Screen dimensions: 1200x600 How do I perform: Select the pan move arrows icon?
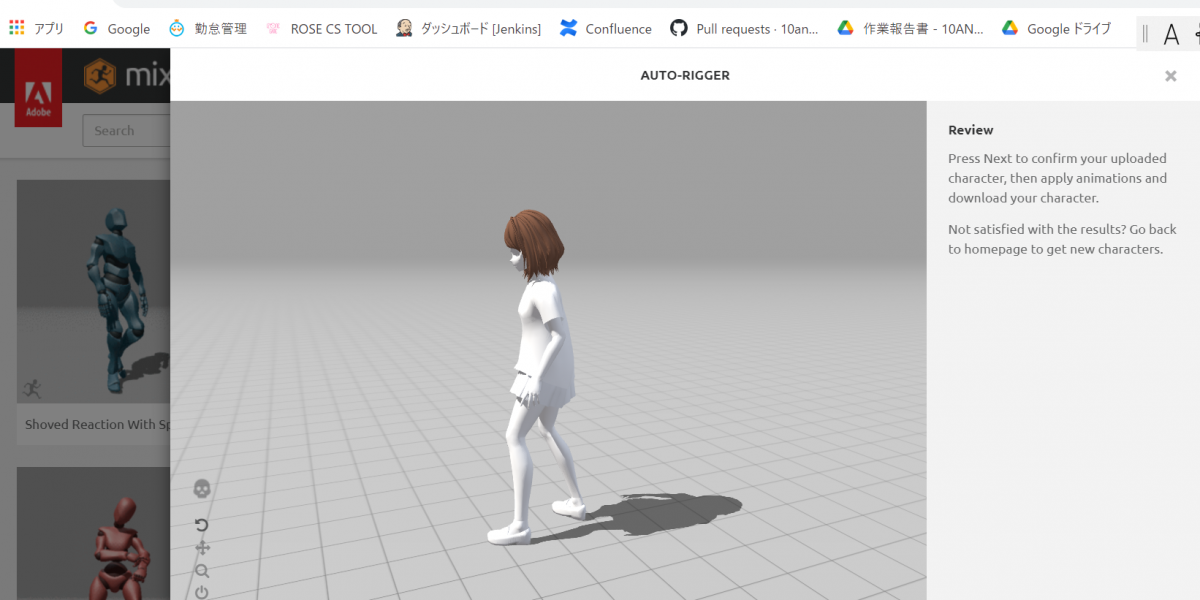click(x=202, y=548)
